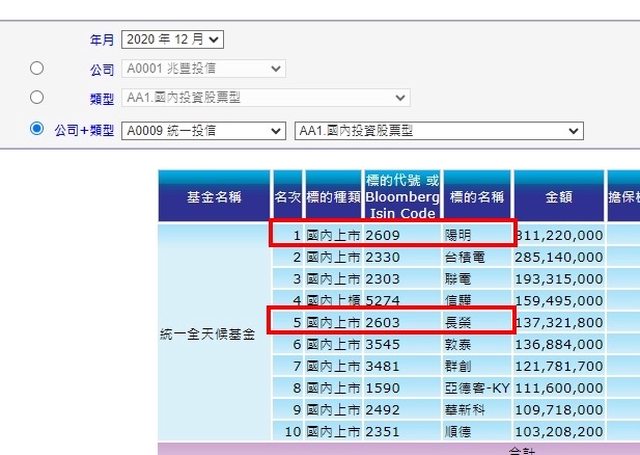This screenshot has width=640, height=455.
Task: Click the Bloomberg Isin Code column header
Action: 402,197
